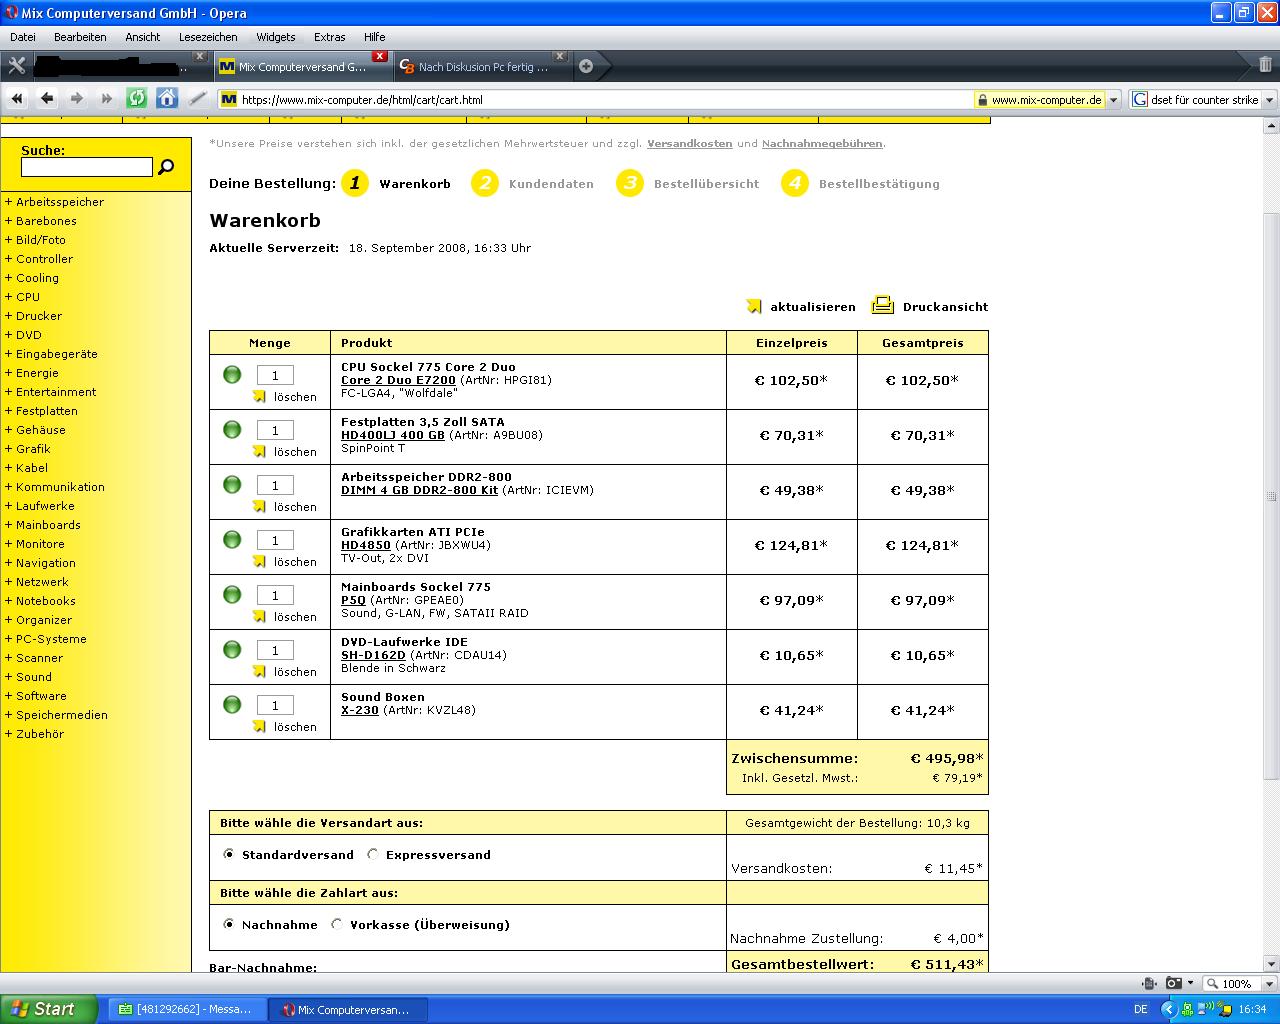Click the Gesamtbestellwert € 511,43 value
Screen dimensions: 1280x1024
click(x=947, y=965)
